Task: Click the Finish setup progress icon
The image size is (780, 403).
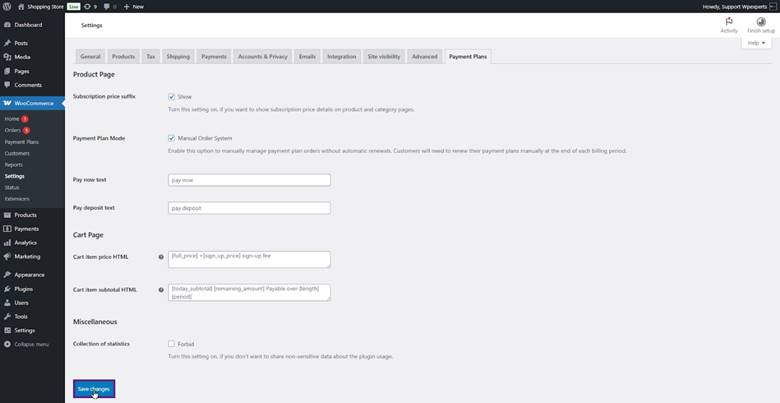Action: pyautogui.click(x=761, y=22)
